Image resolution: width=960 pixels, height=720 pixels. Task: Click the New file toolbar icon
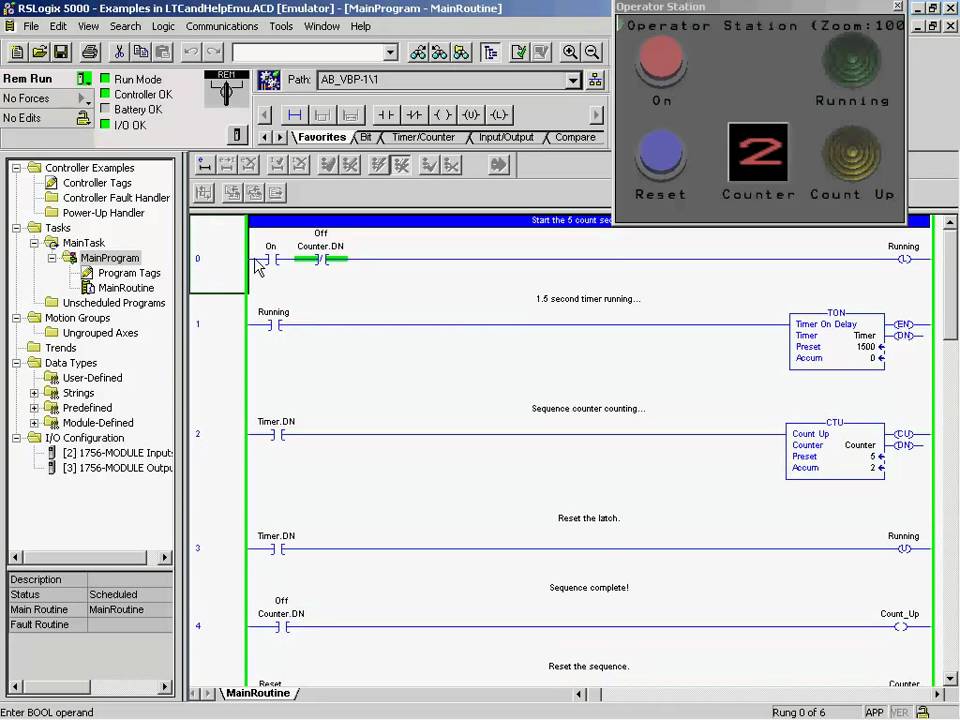[x=17, y=52]
